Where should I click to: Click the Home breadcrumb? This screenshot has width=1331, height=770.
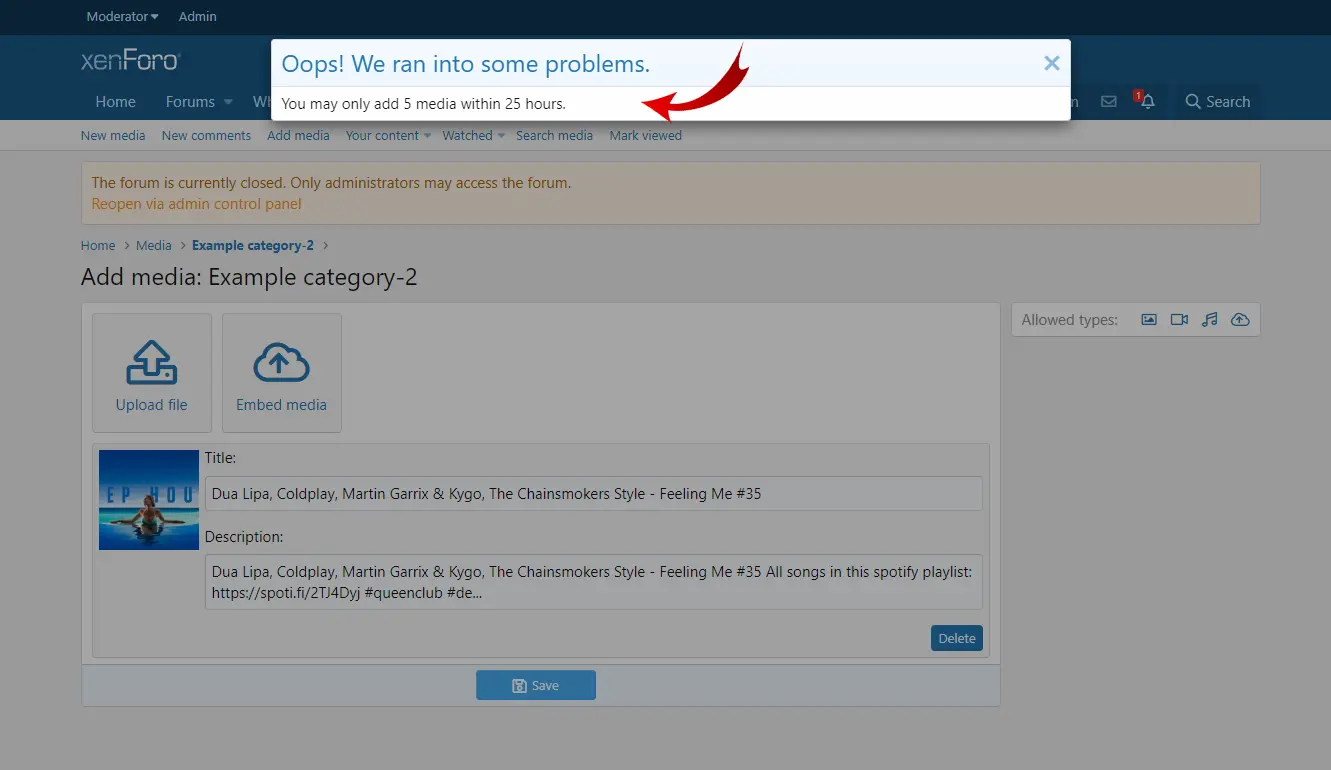(x=98, y=245)
